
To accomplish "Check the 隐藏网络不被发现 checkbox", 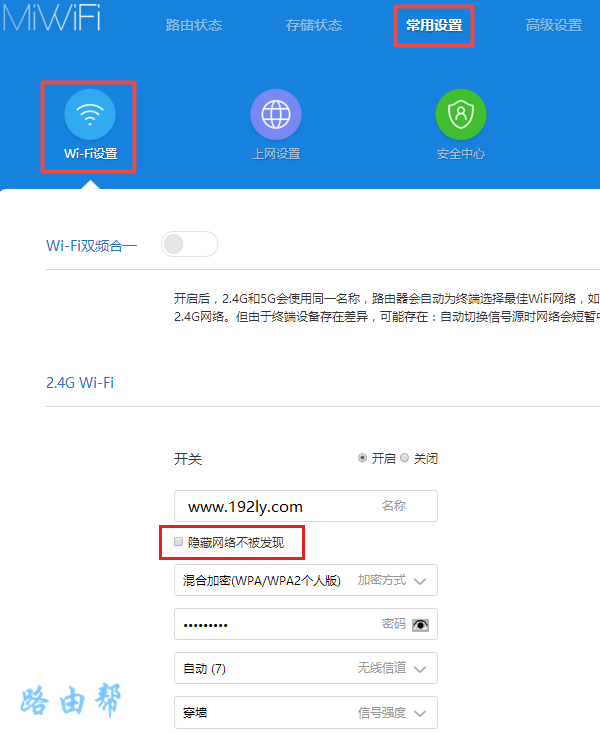I will (179, 542).
